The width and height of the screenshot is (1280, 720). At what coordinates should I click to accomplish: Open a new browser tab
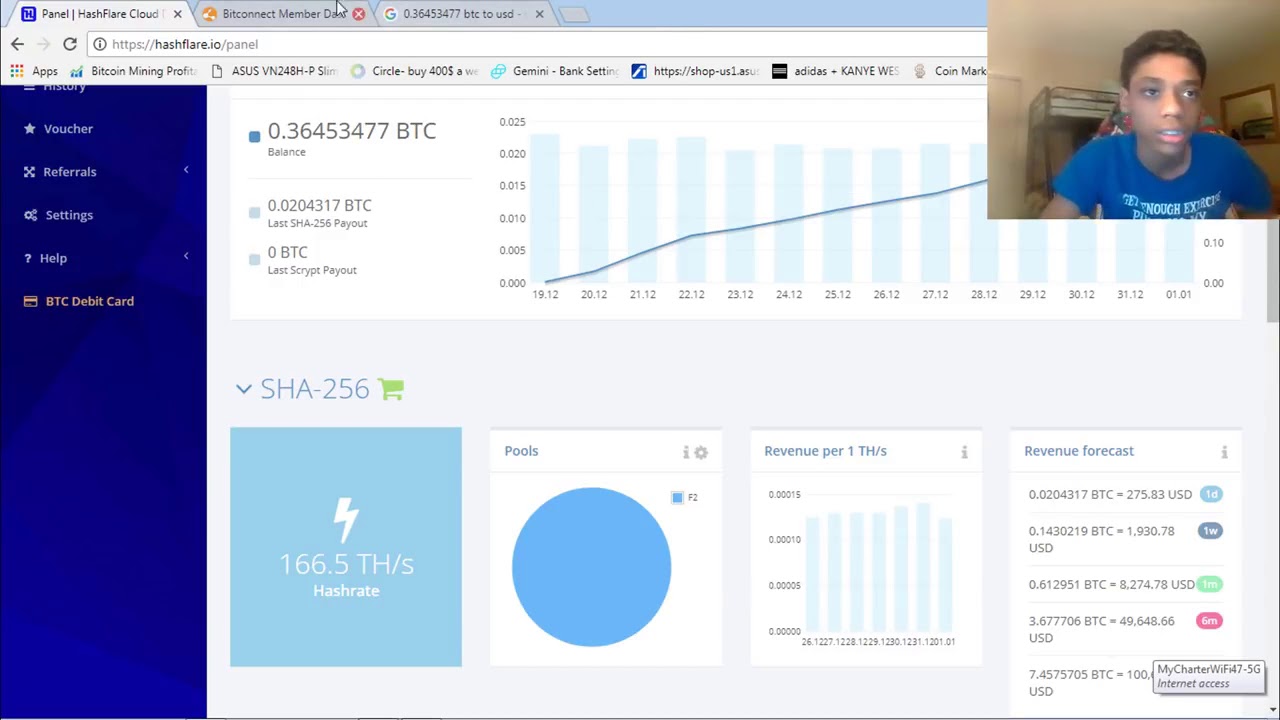coord(574,14)
